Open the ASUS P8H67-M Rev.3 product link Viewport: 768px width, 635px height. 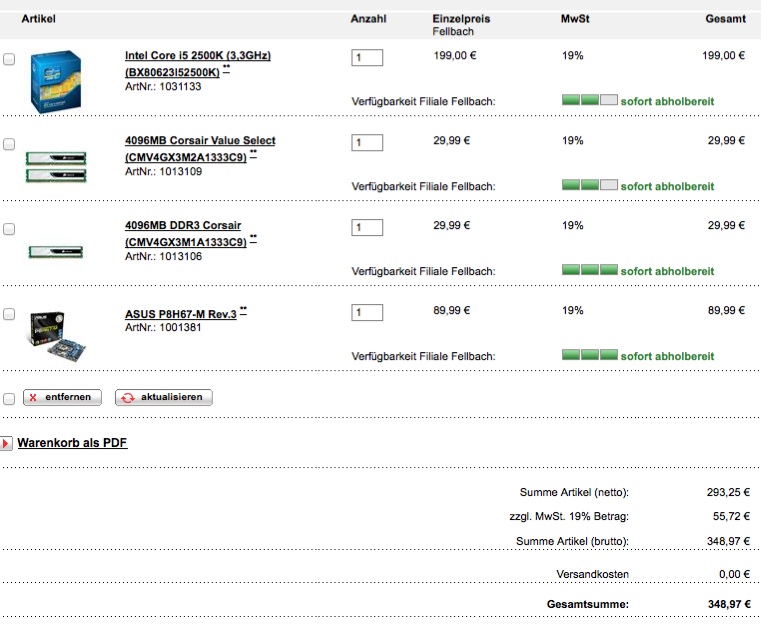[180, 314]
